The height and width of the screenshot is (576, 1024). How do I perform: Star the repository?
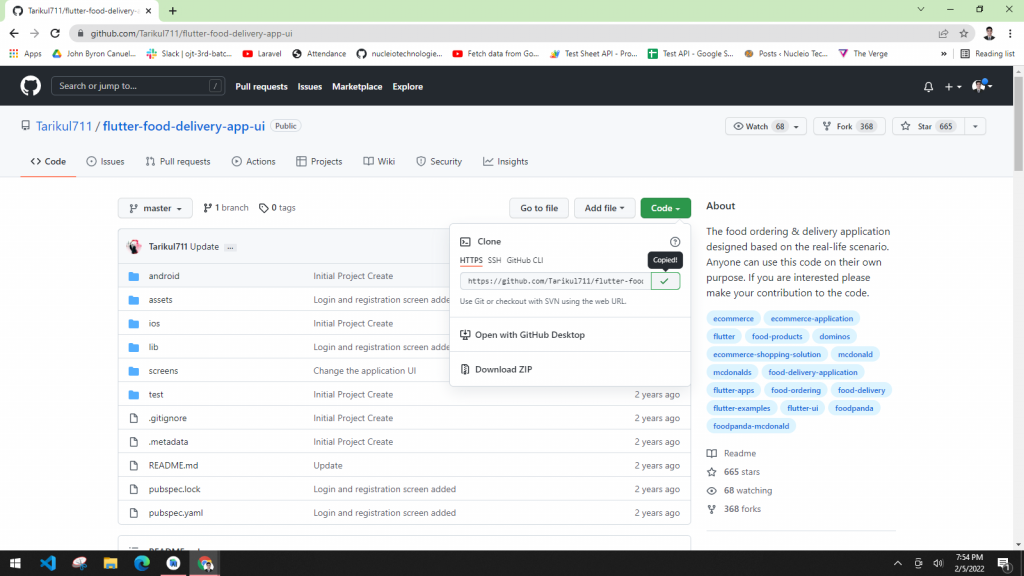tap(929, 126)
